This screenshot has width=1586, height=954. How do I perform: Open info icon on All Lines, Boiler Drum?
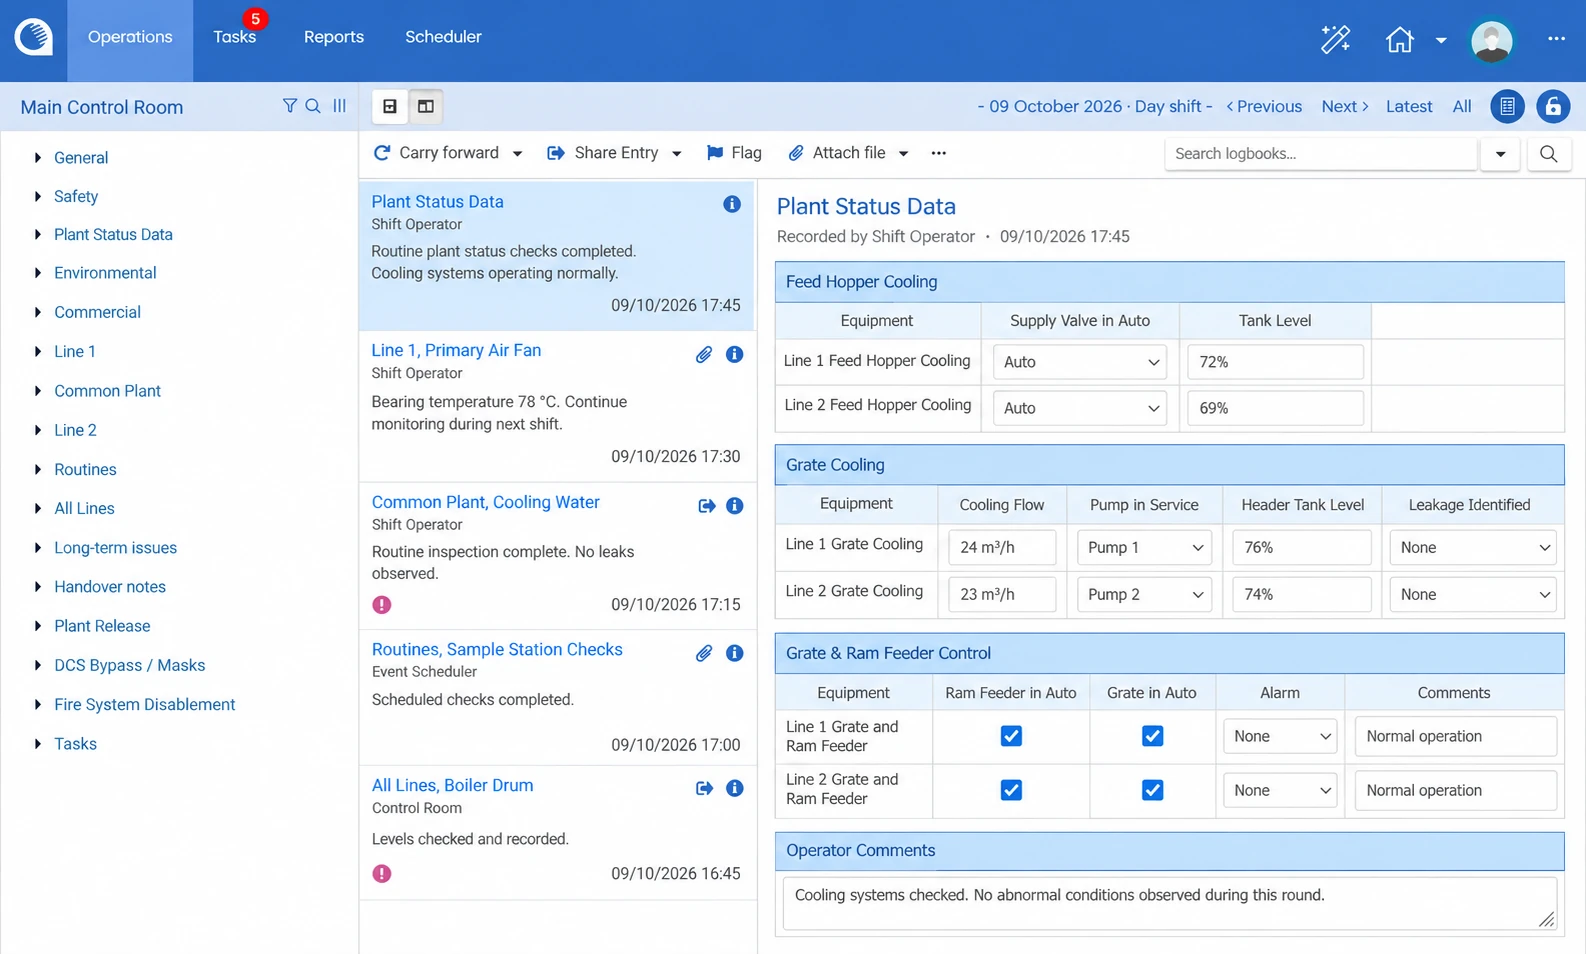(734, 788)
